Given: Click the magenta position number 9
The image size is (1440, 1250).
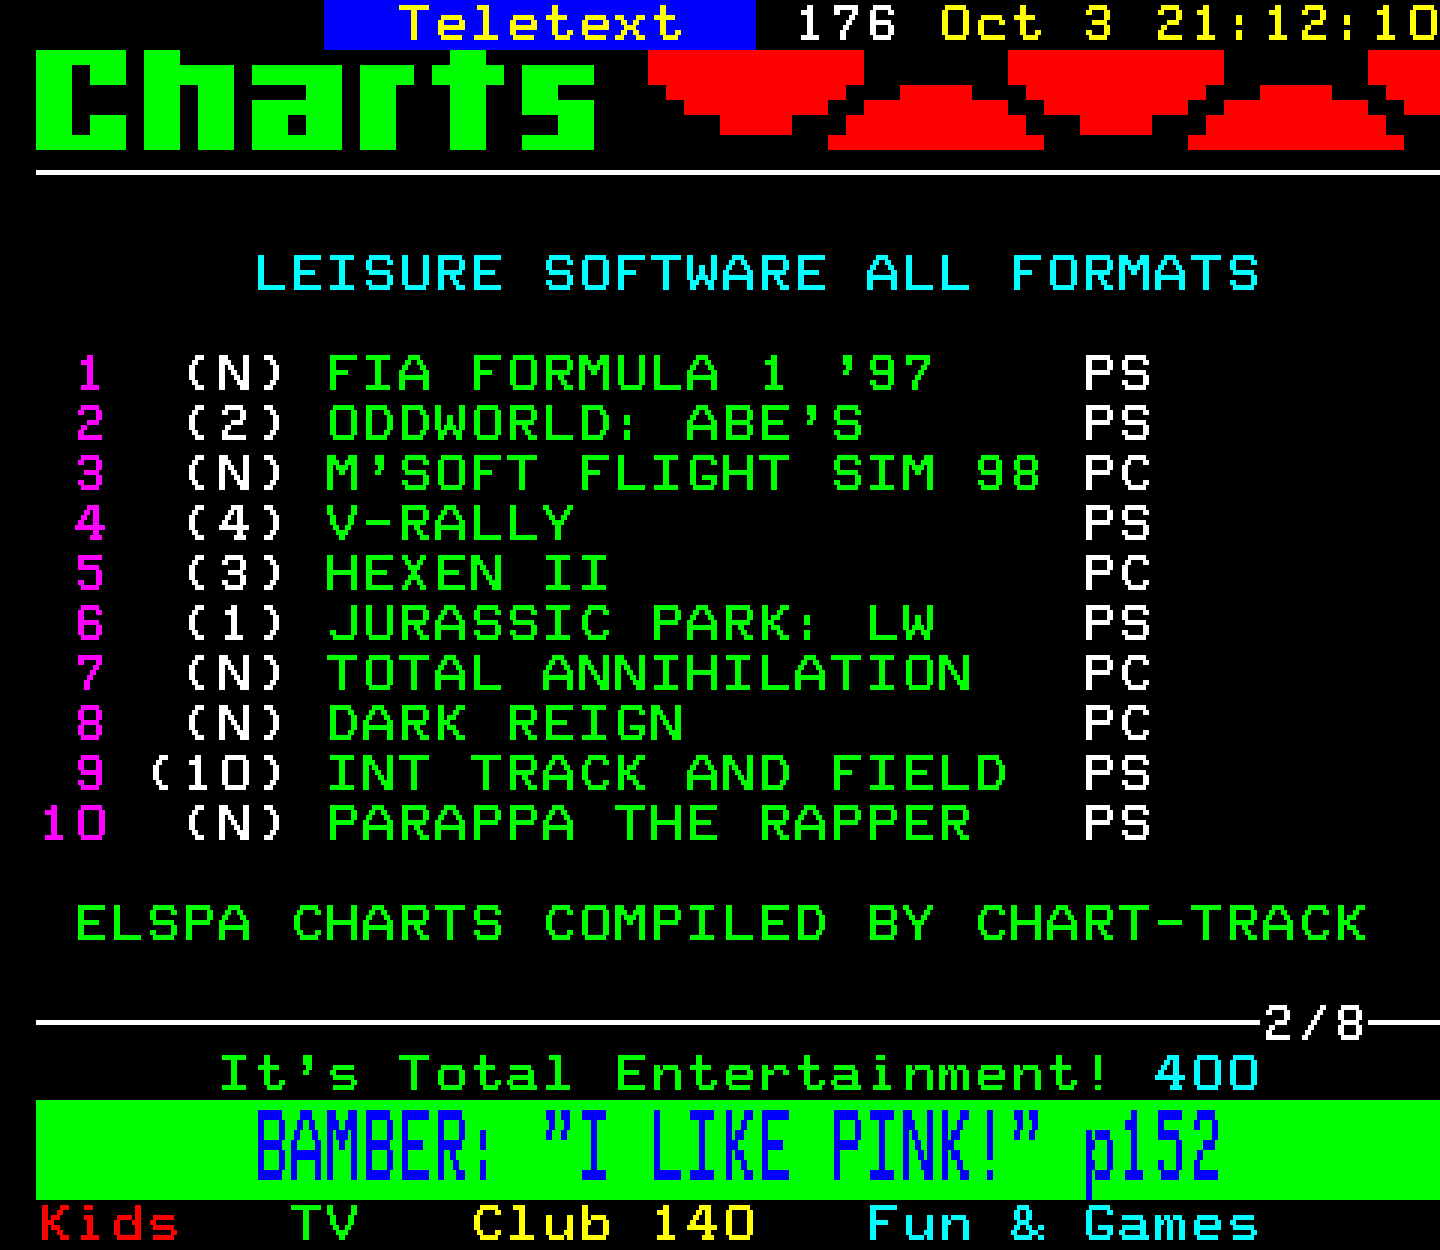Looking at the screenshot, I should point(90,774).
